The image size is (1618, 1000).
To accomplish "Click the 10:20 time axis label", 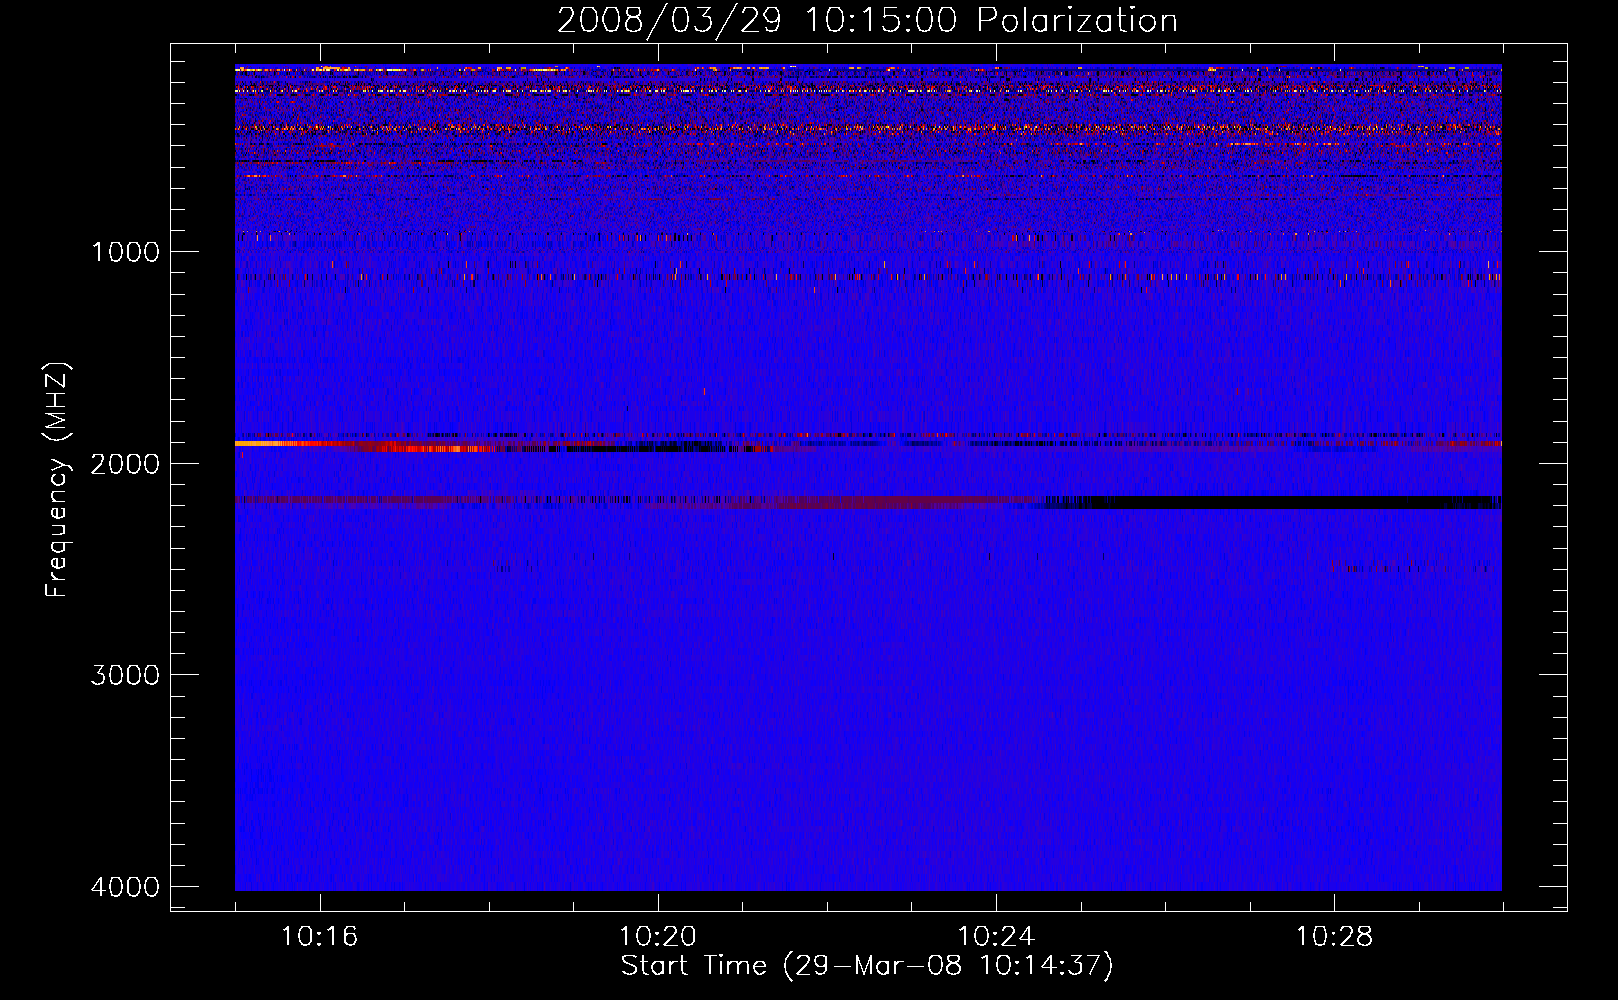I will point(657,937).
